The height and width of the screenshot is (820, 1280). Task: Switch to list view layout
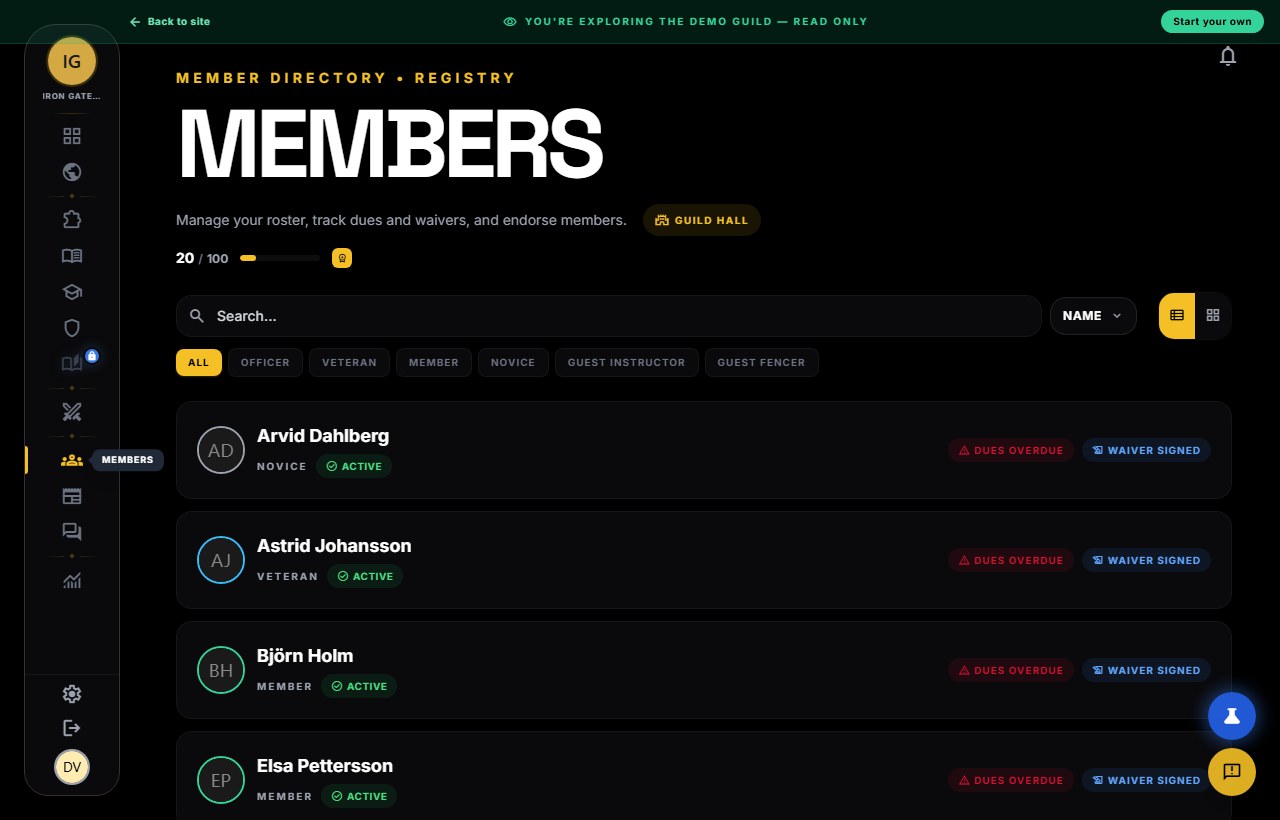tap(1177, 315)
